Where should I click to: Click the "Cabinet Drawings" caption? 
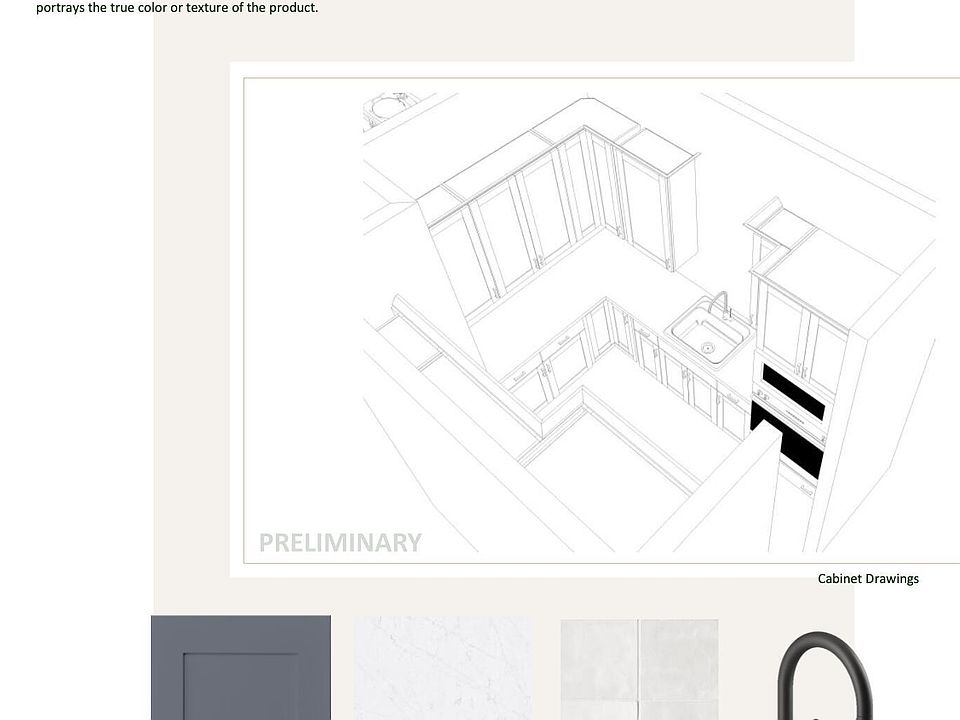coord(867,579)
